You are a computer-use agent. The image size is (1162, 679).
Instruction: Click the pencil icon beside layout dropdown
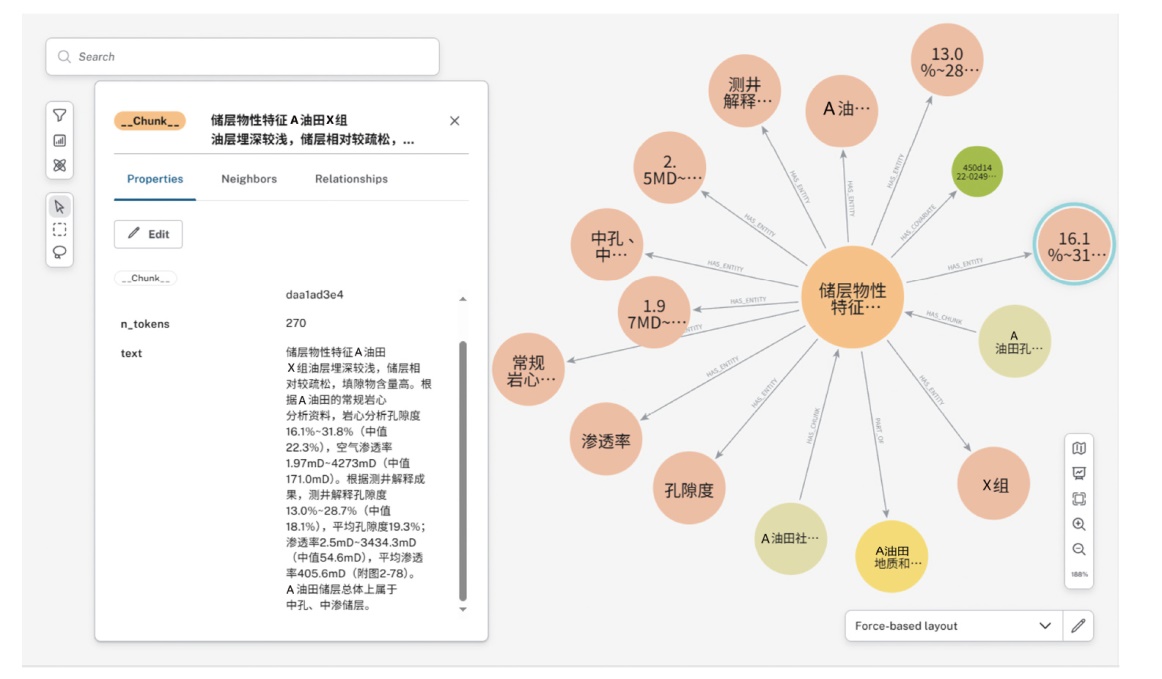coord(1078,626)
